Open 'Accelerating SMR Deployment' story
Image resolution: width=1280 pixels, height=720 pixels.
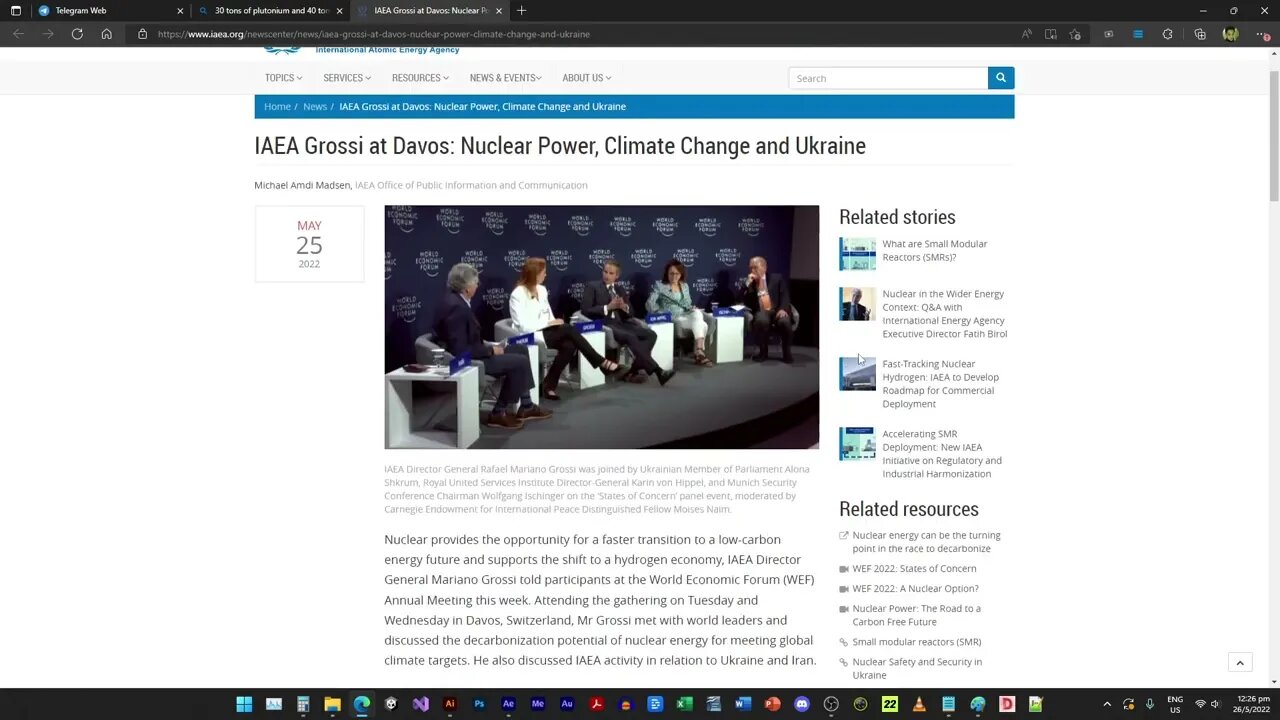coord(941,454)
